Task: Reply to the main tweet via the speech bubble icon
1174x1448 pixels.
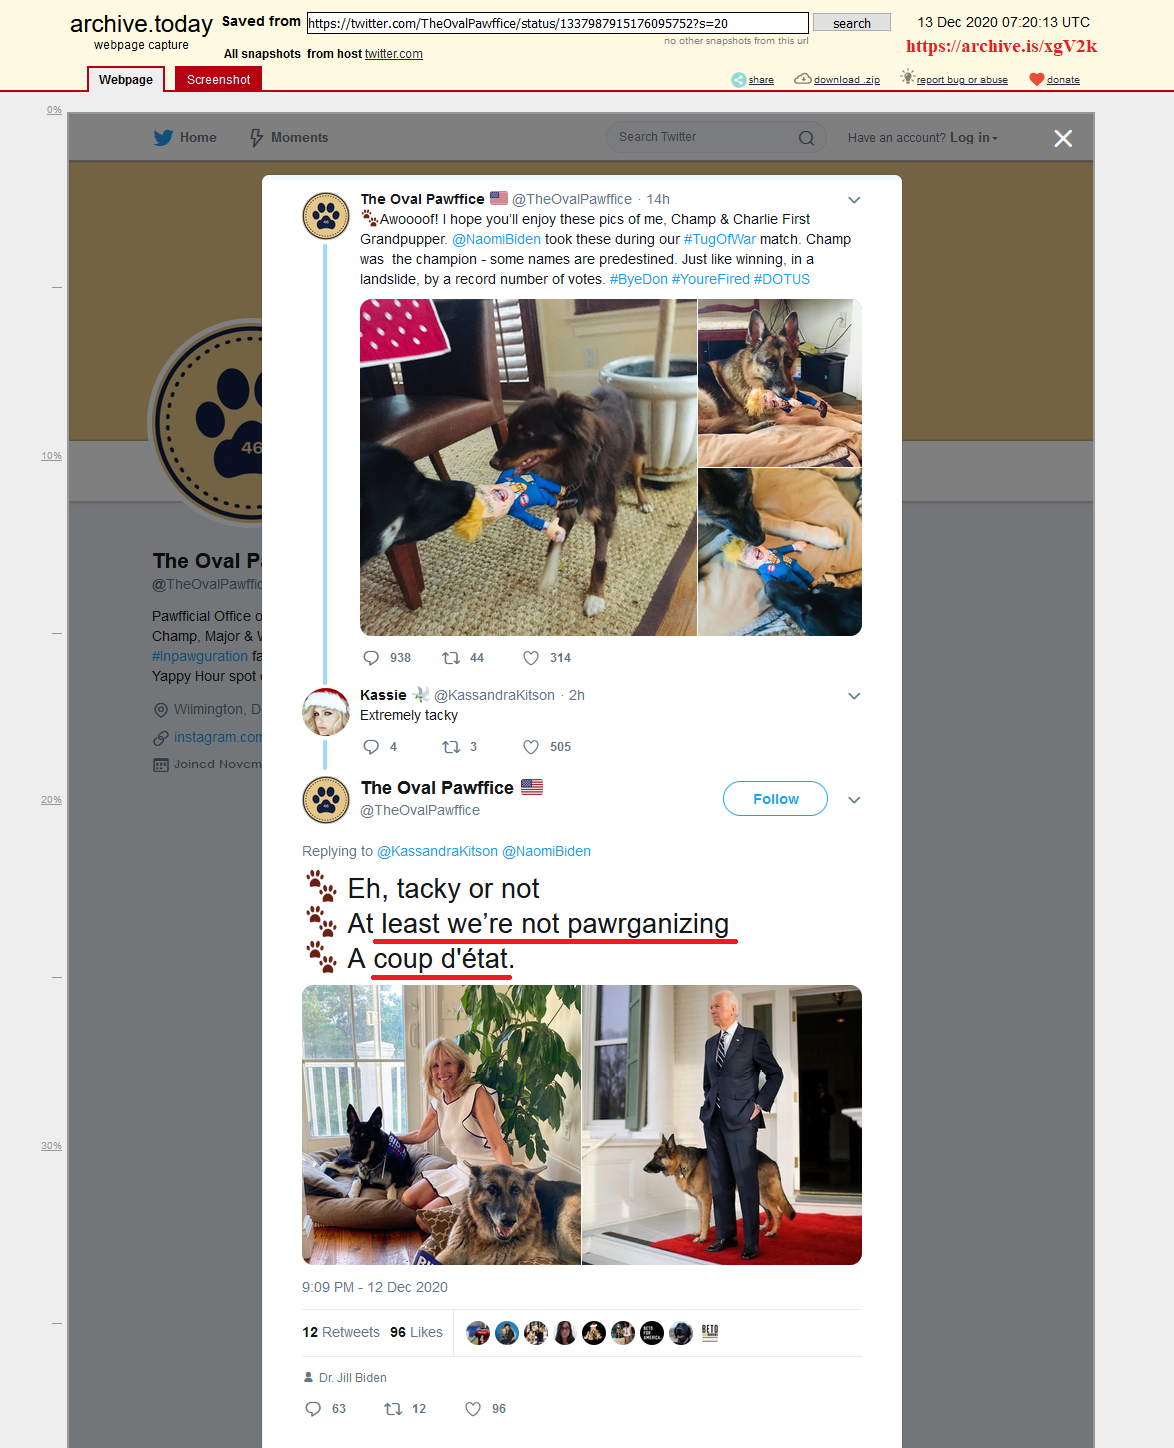Action: coord(313,1409)
